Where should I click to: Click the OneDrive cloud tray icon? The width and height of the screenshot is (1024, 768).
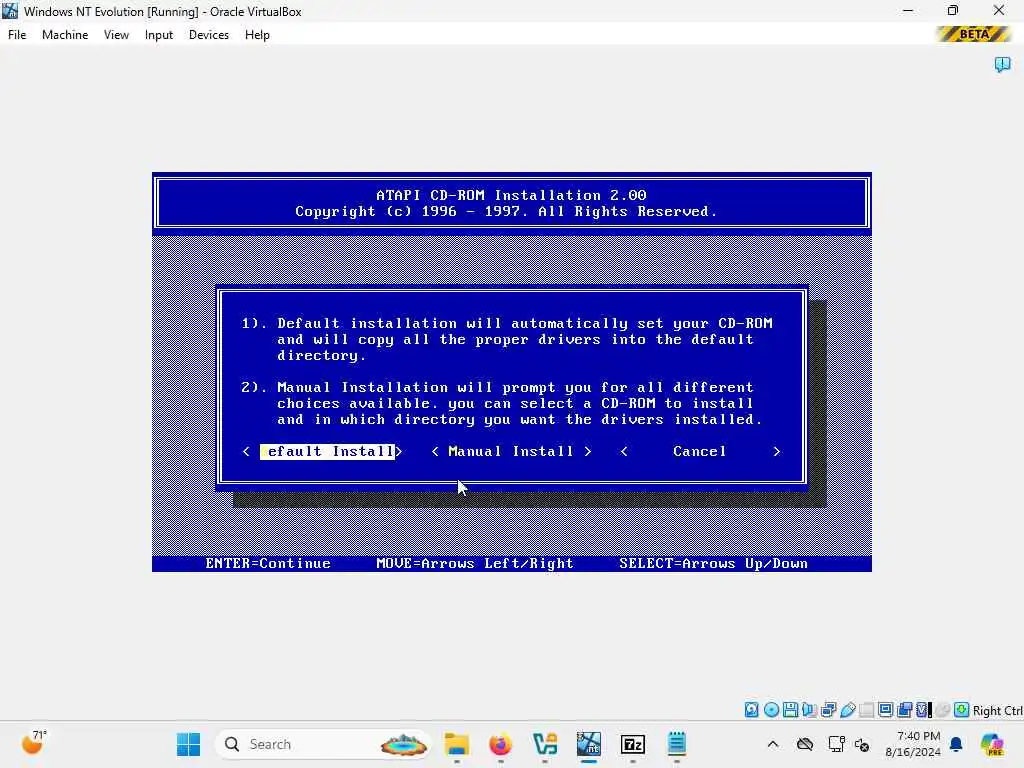click(805, 744)
